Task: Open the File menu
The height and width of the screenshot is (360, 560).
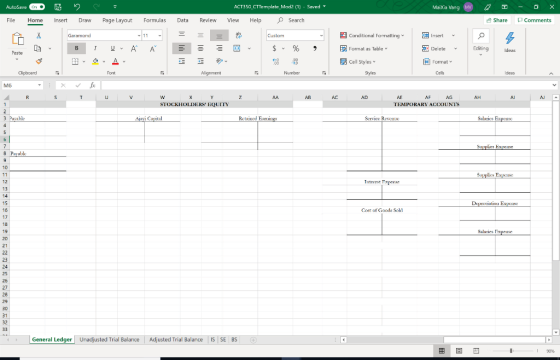Action: (11, 20)
